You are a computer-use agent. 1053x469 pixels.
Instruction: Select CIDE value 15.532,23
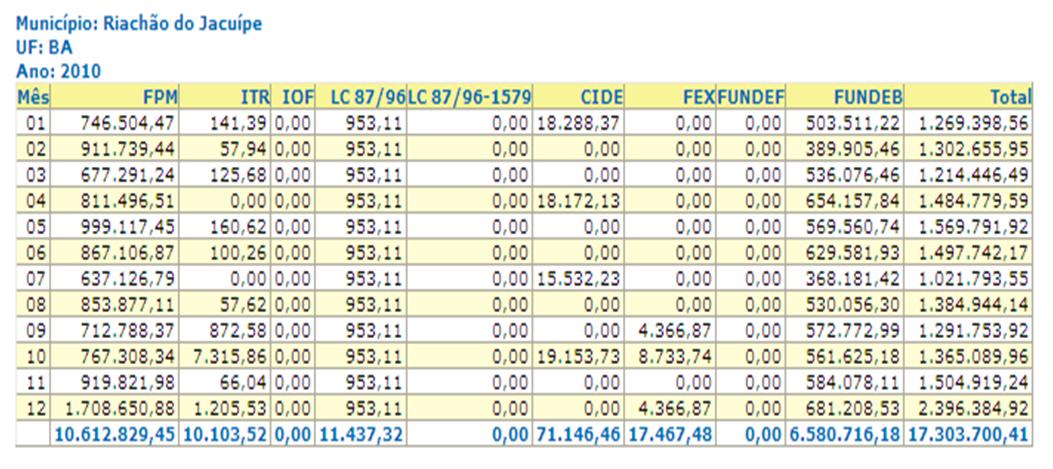tap(578, 279)
